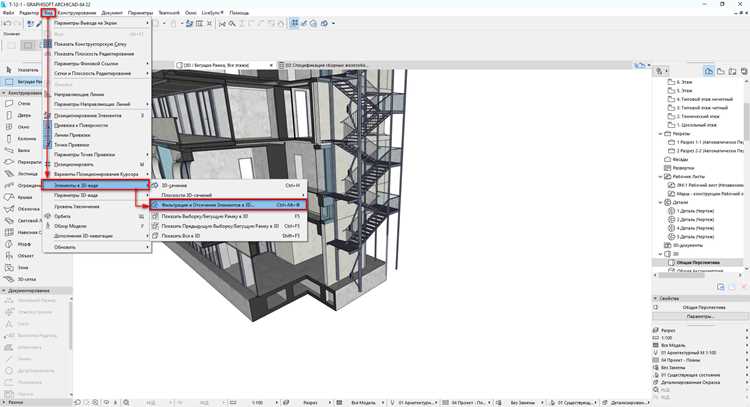Select Показать Все в 3D entry
This screenshot has height=407, width=750.
(x=180, y=236)
